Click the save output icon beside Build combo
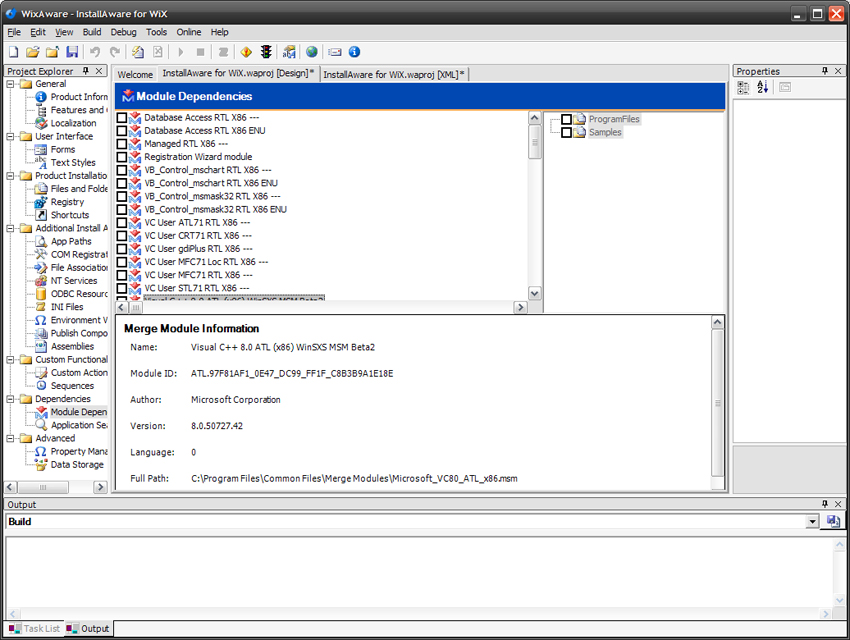Image resolution: width=850 pixels, height=640 pixels. [833, 521]
